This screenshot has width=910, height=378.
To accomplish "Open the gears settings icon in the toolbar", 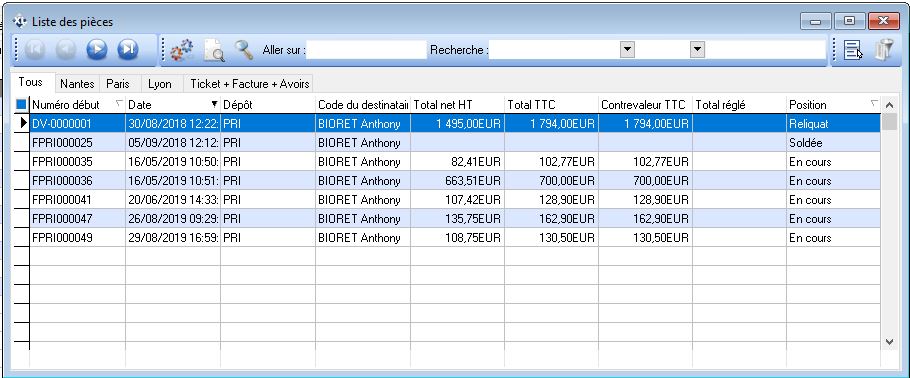I will click(x=182, y=50).
